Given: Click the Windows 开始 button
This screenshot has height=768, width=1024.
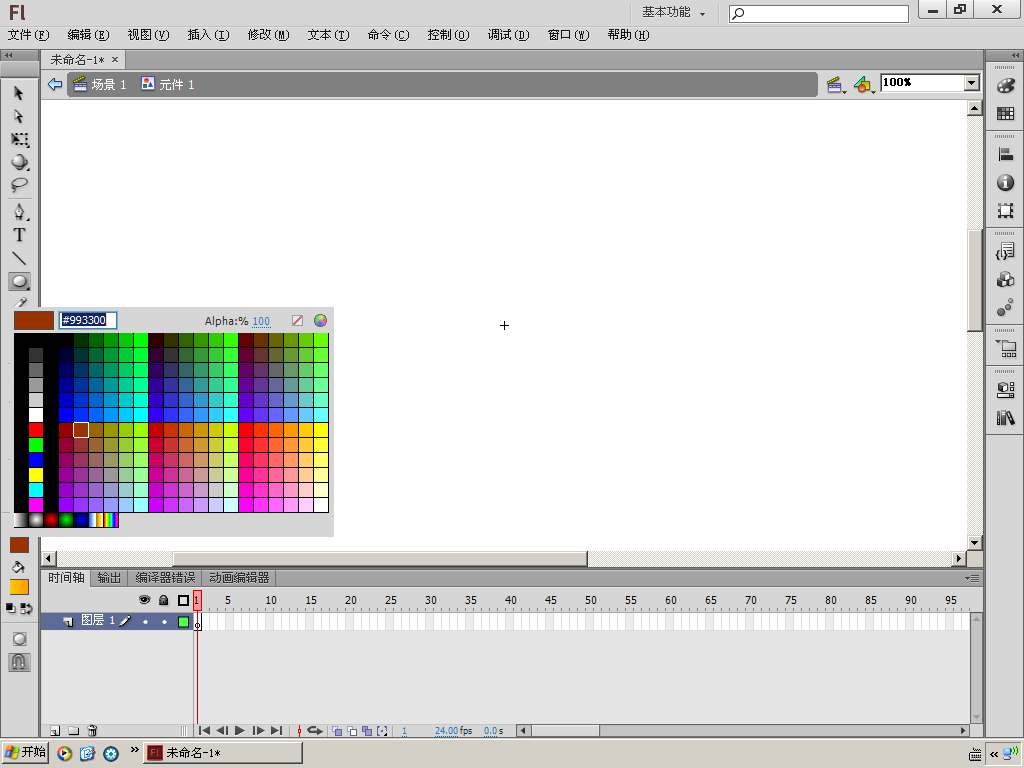Looking at the screenshot, I should point(26,752).
